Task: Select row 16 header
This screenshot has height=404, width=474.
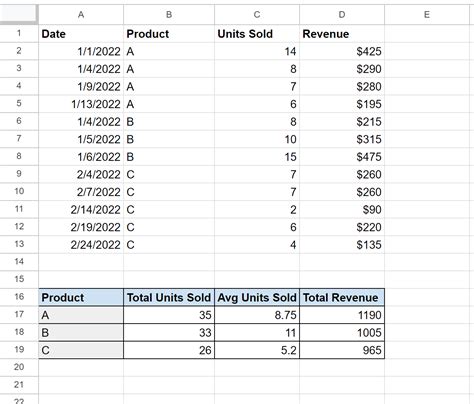Action: click(x=19, y=297)
